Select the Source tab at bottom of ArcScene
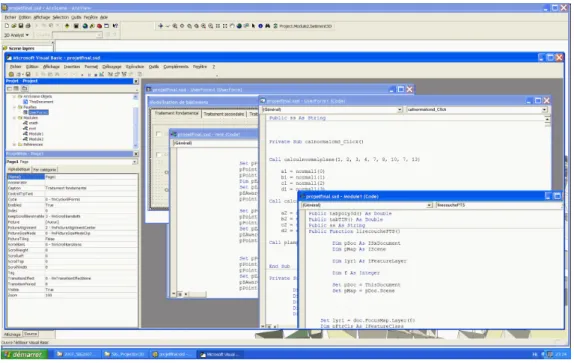 click(30, 334)
